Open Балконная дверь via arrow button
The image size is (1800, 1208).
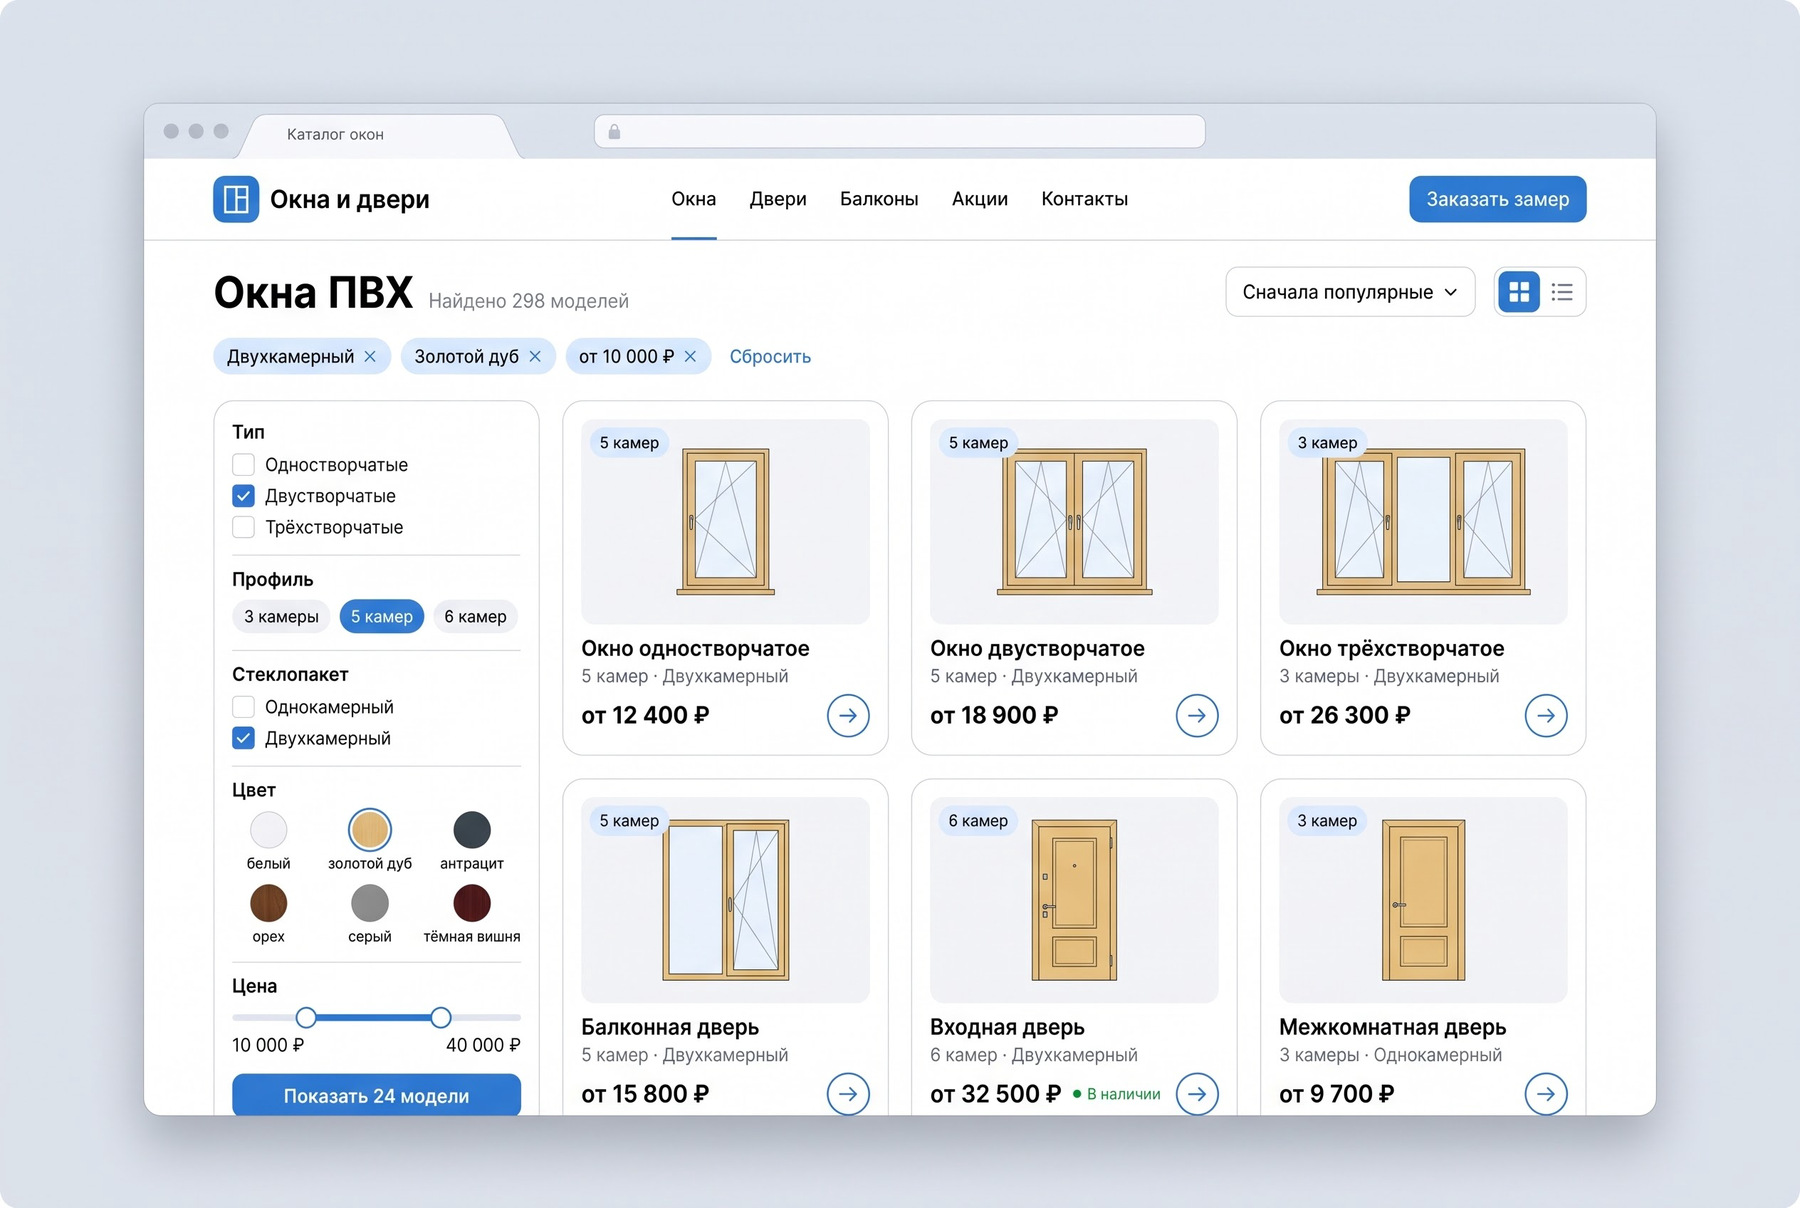pyautogui.click(x=848, y=1094)
